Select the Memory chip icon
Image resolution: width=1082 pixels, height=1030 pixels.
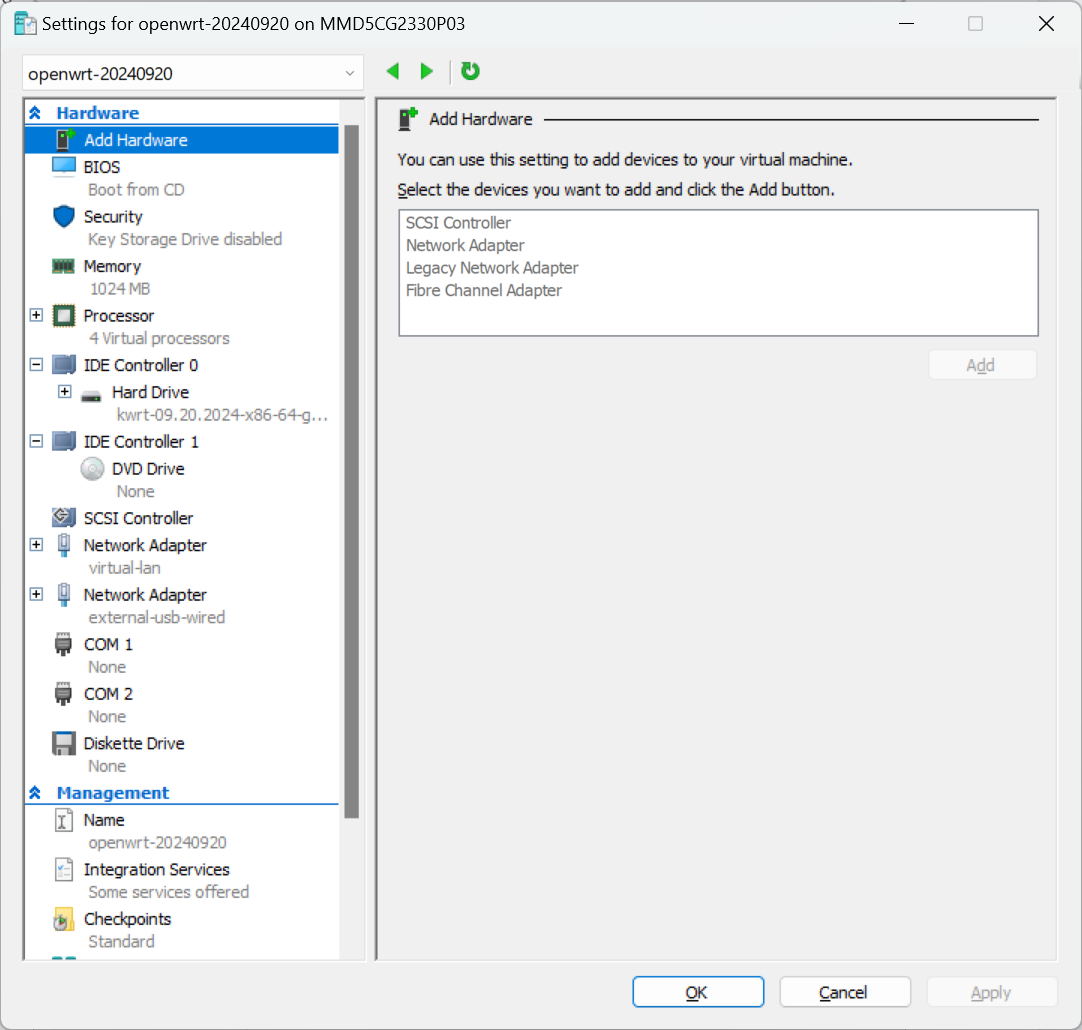(x=64, y=267)
